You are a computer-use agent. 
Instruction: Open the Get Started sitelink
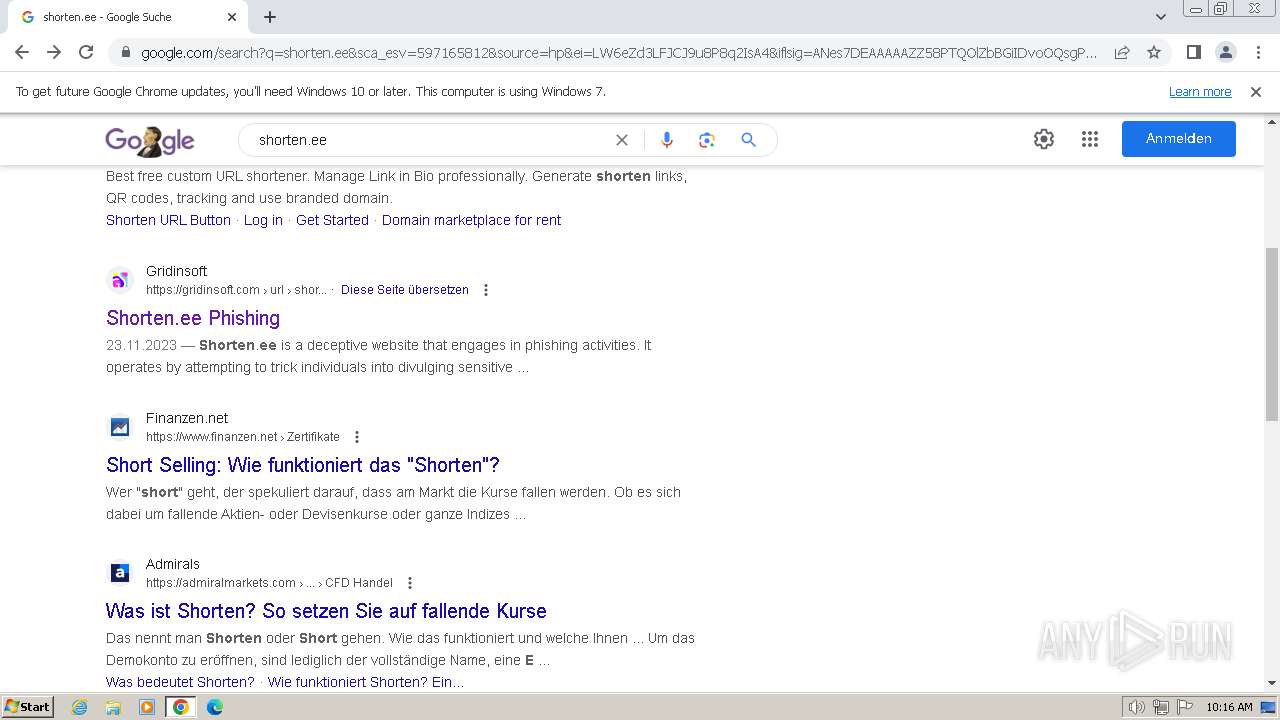point(332,220)
